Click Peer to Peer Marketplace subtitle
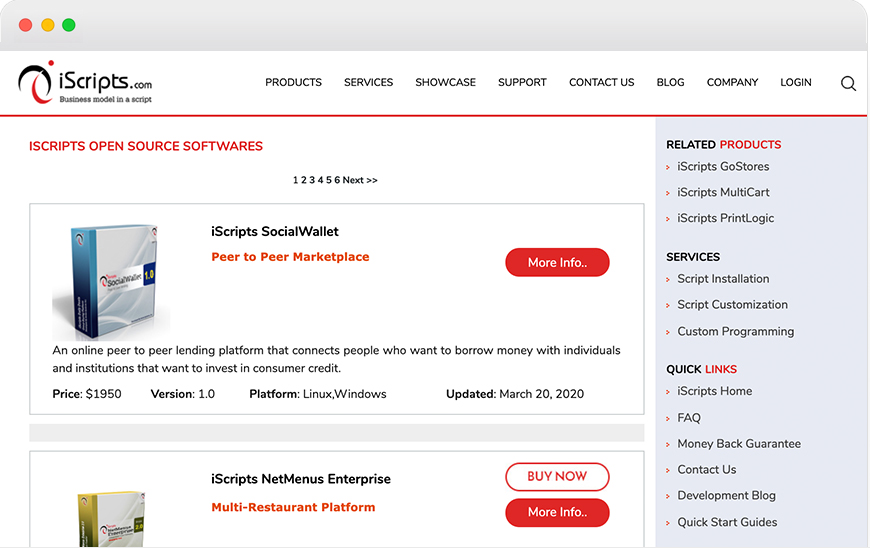The width and height of the screenshot is (870, 548). click(290, 257)
